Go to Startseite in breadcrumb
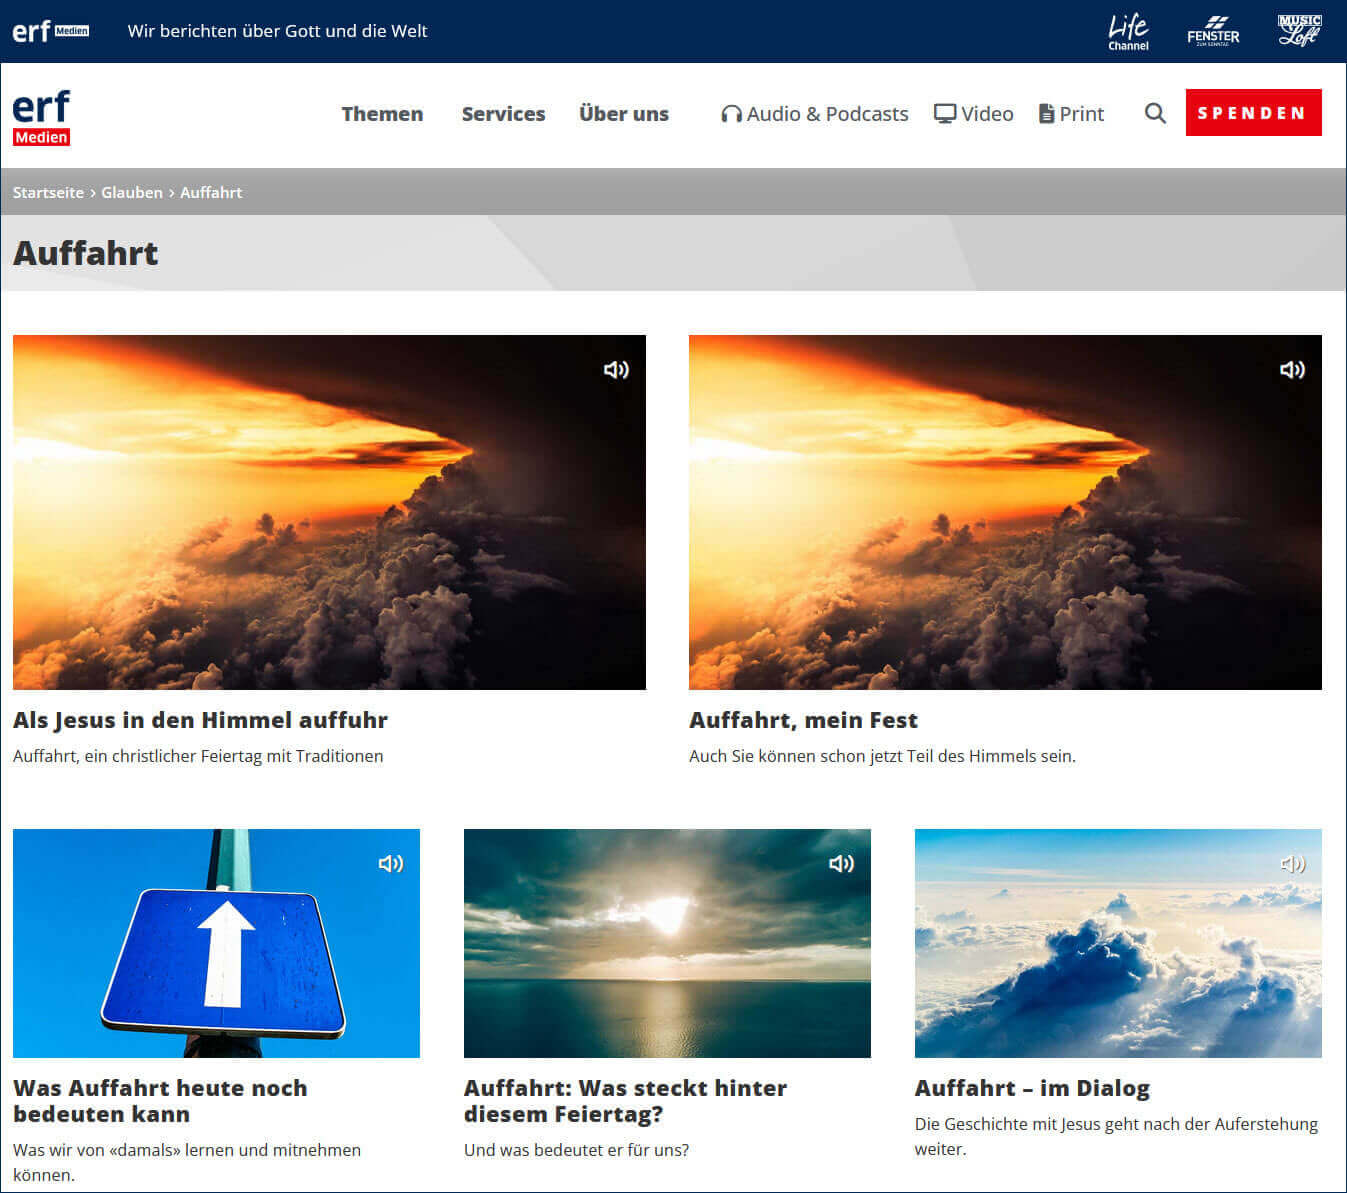Viewport: 1347px width, 1193px height. tap(48, 192)
